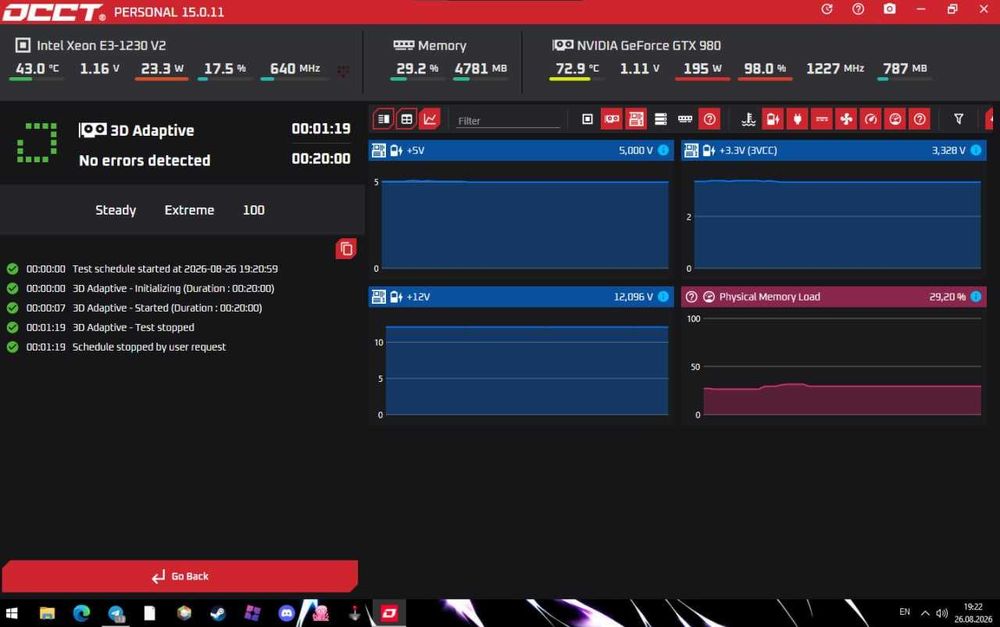
Task: Click the Filter input field
Action: point(508,121)
